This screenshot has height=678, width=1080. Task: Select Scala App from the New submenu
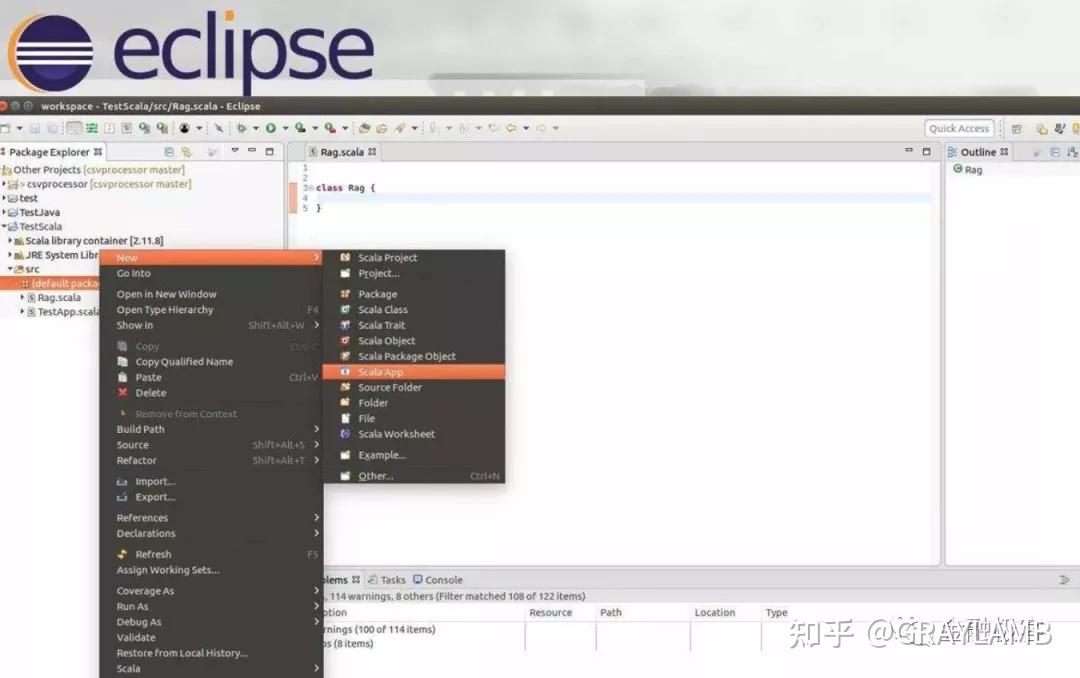click(x=380, y=371)
